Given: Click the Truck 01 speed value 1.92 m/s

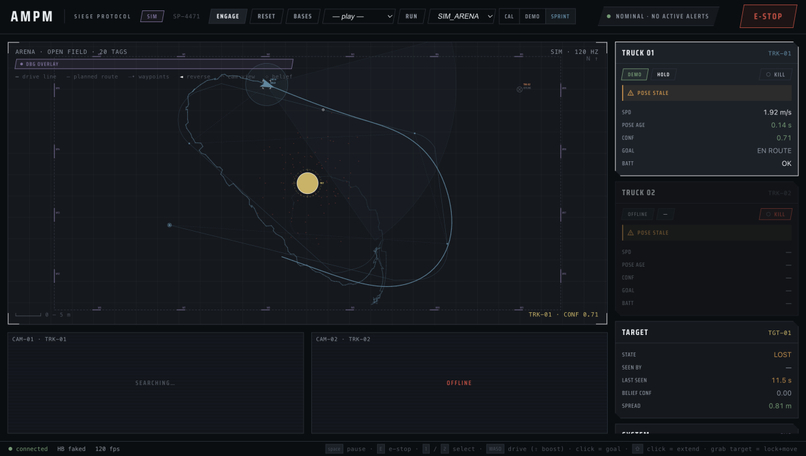Looking at the screenshot, I should click(777, 113).
